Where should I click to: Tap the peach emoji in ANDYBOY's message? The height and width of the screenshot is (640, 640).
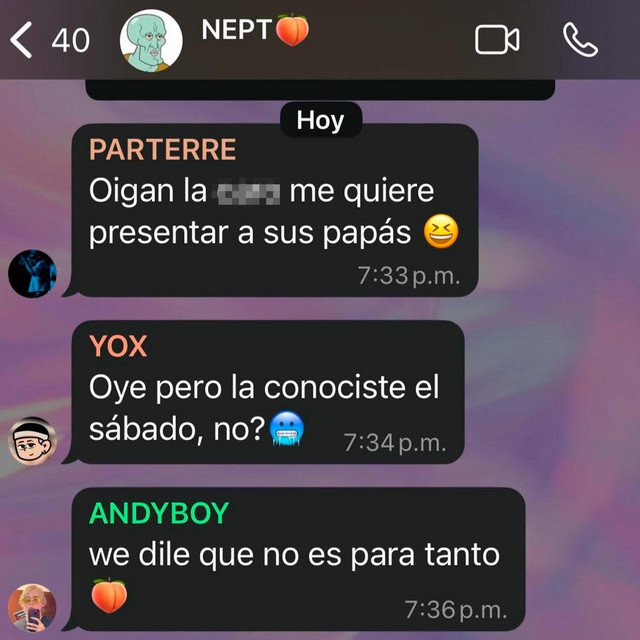pyautogui.click(x=109, y=596)
